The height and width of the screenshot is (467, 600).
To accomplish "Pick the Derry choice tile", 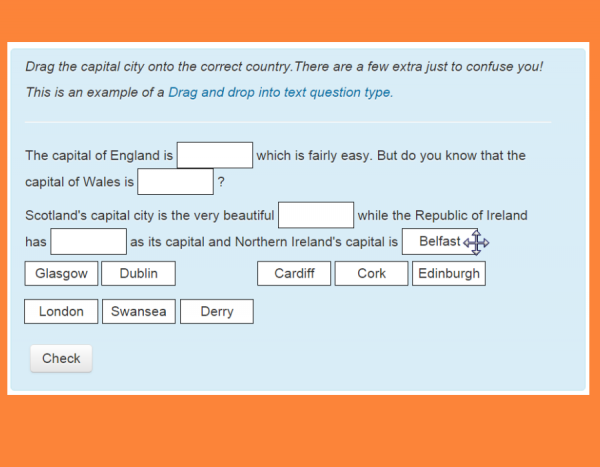I will click(217, 312).
